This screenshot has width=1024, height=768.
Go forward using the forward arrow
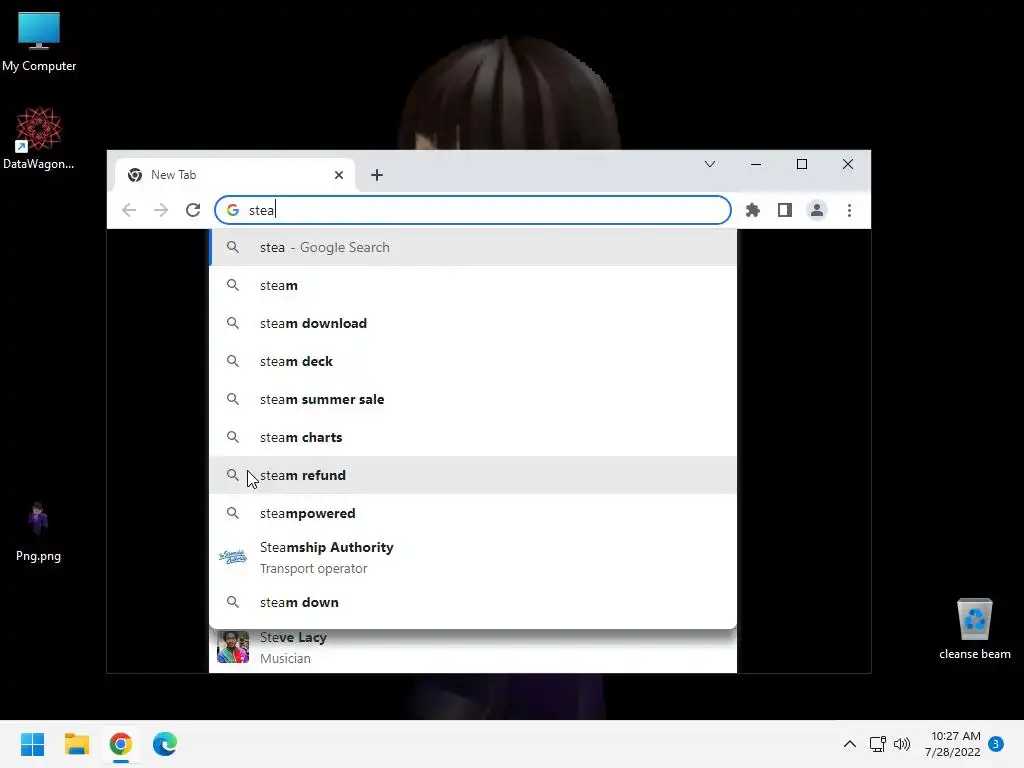(161, 210)
